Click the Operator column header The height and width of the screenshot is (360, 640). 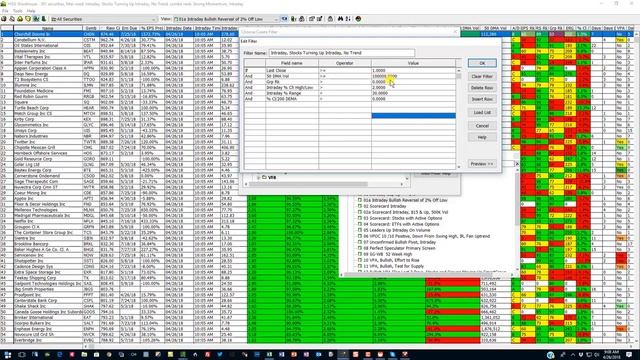click(345, 63)
